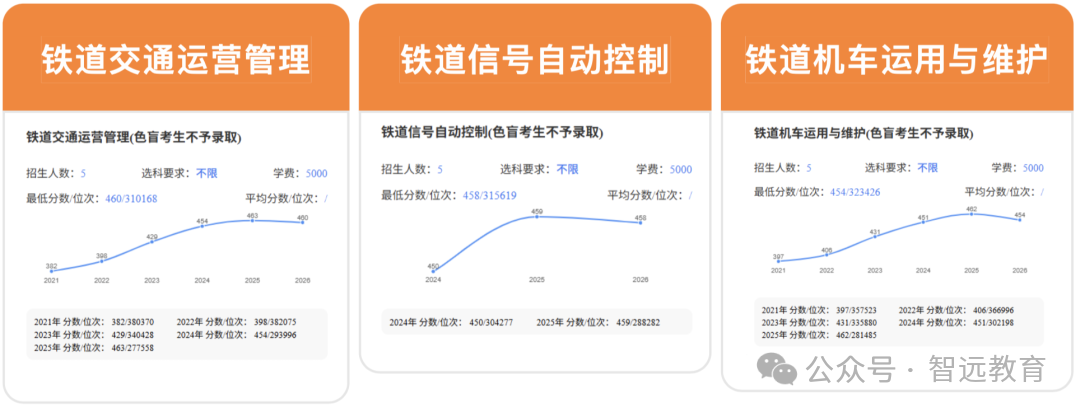1080x412 pixels.
Task: Click the 2021 data point labeled 382
Action: click(x=52, y=271)
